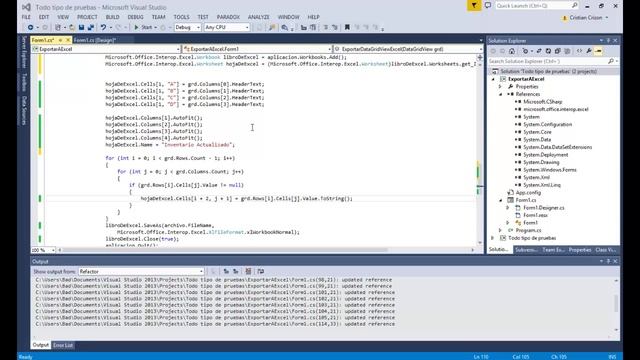
Task: Click the search magnifier in Solution Explorer
Action: click(x=611, y=61)
